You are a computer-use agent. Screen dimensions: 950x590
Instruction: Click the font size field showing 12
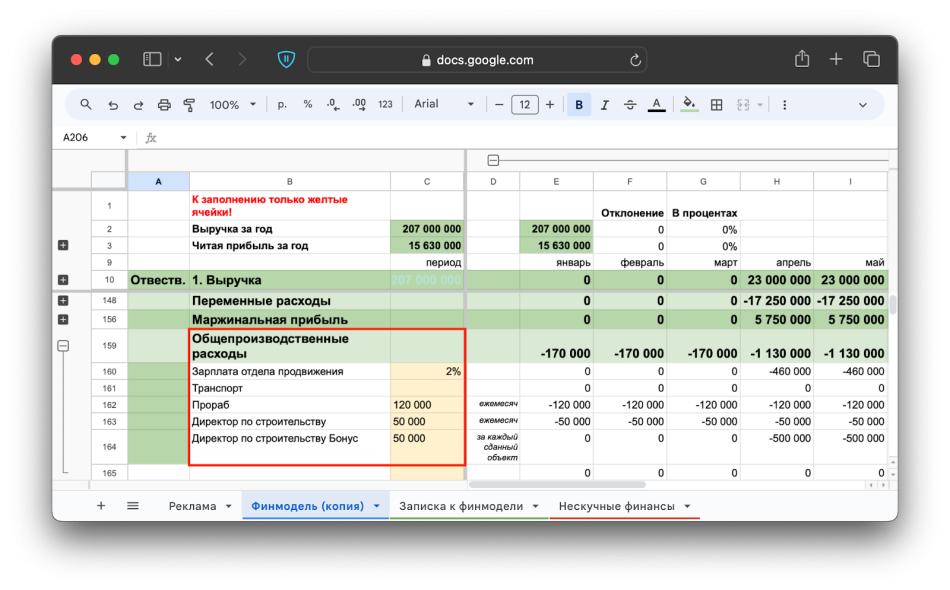(525, 105)
